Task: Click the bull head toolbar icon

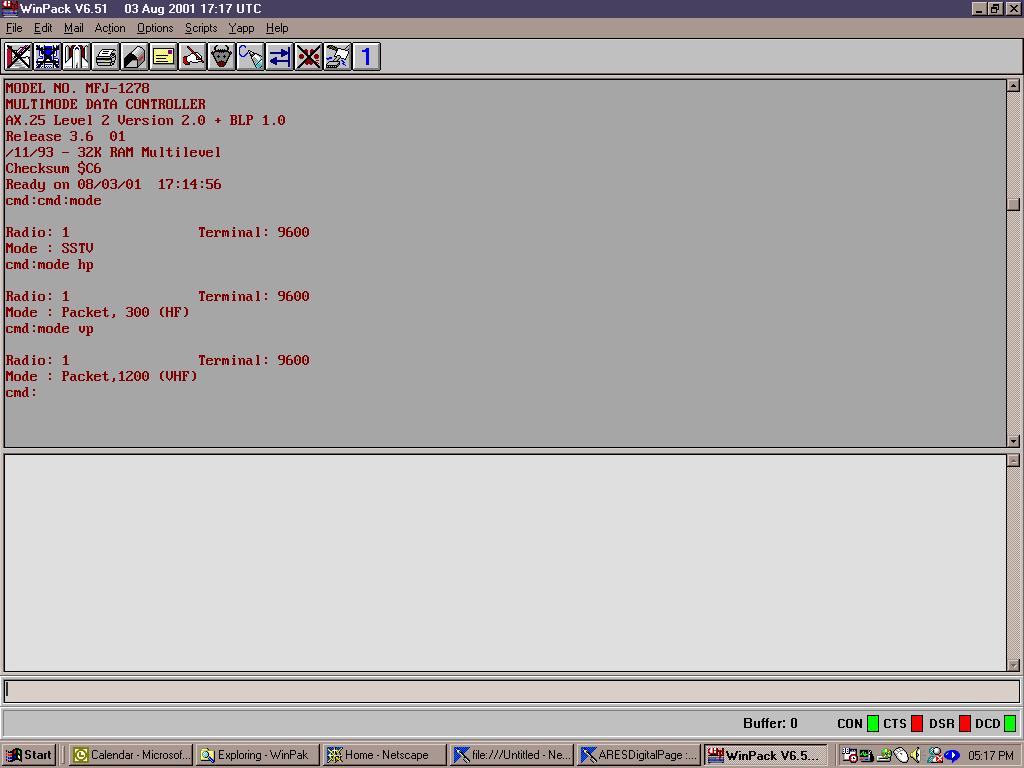Action: pyautogui.click(x=221, y=57)
